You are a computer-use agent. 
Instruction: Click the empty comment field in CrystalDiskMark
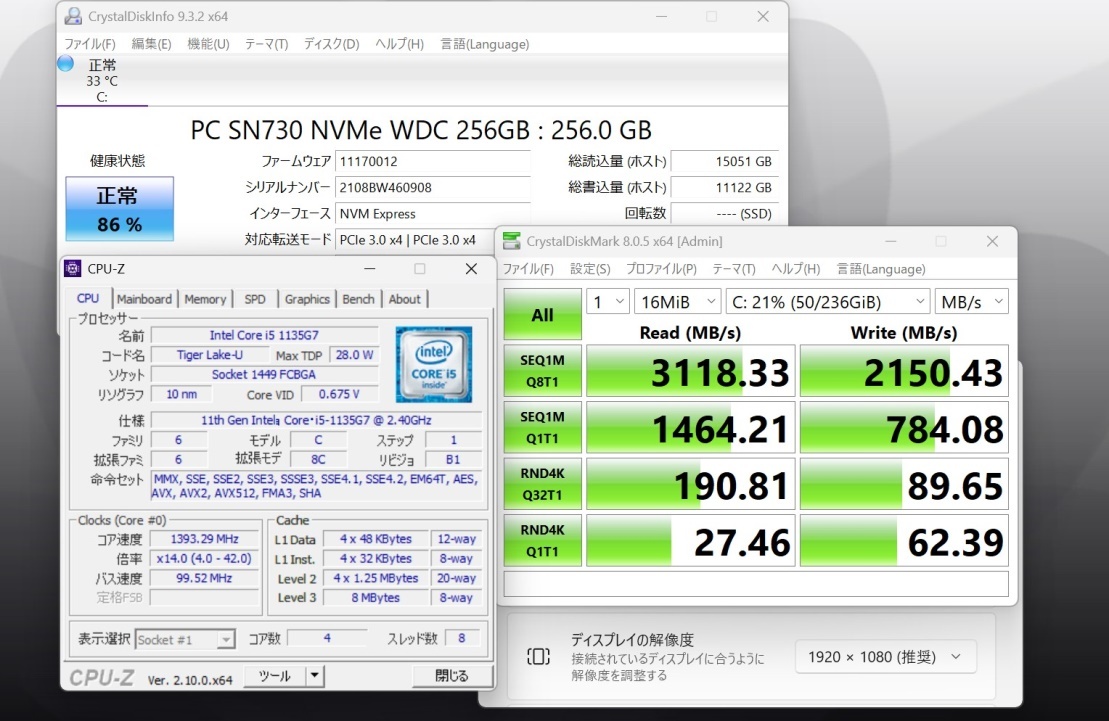coord(756,584)
